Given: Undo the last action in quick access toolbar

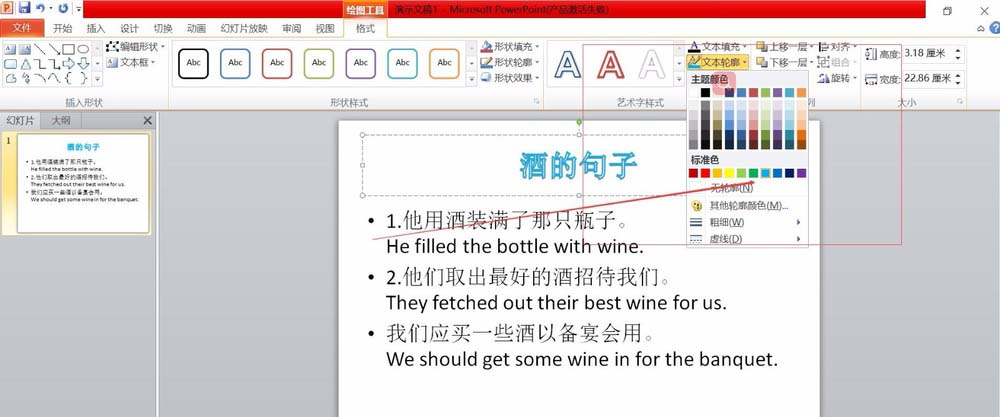Looking at the screenshot, I should tap(40, 8).
